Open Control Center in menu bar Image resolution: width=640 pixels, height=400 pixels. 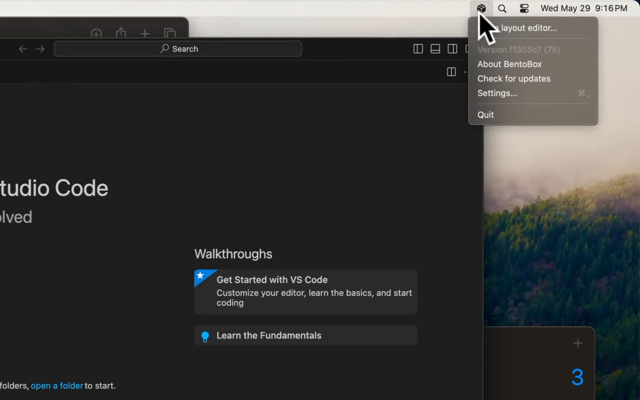[524, 8]
